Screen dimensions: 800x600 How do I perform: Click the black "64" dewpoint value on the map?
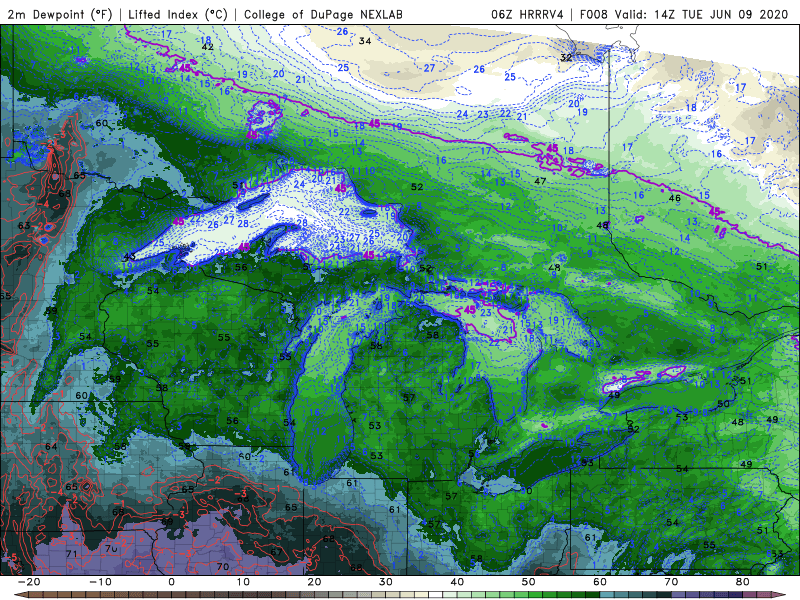pos(51,446)
